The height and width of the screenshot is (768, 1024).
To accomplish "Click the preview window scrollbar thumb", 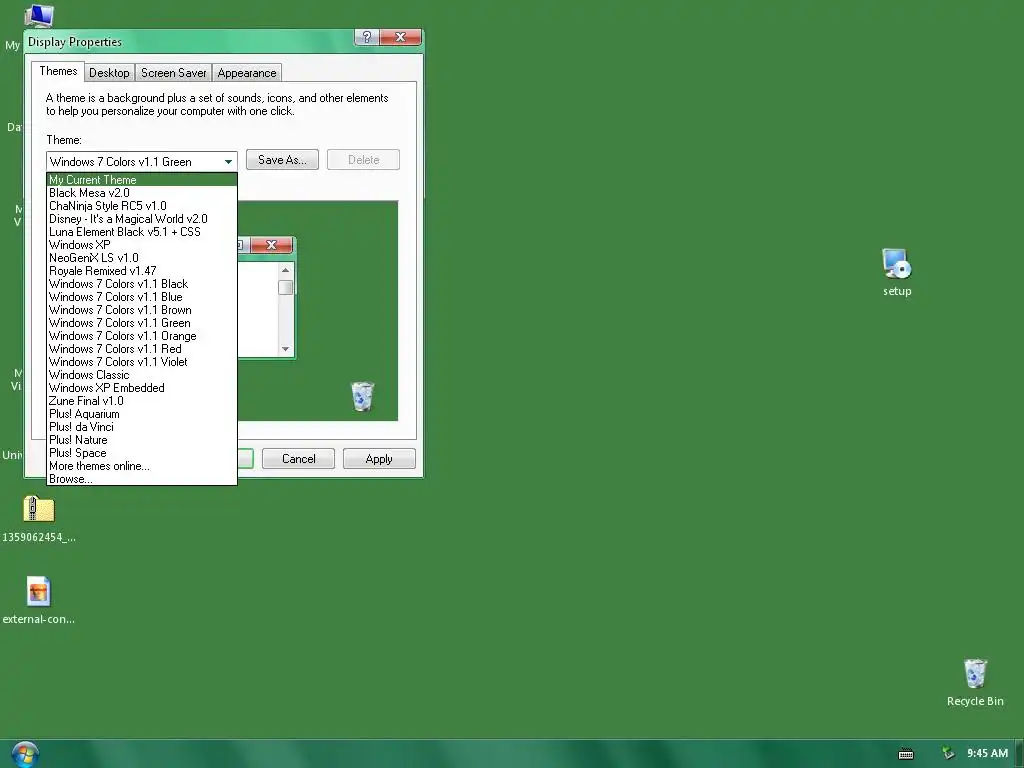I will (x=285, y=287).
